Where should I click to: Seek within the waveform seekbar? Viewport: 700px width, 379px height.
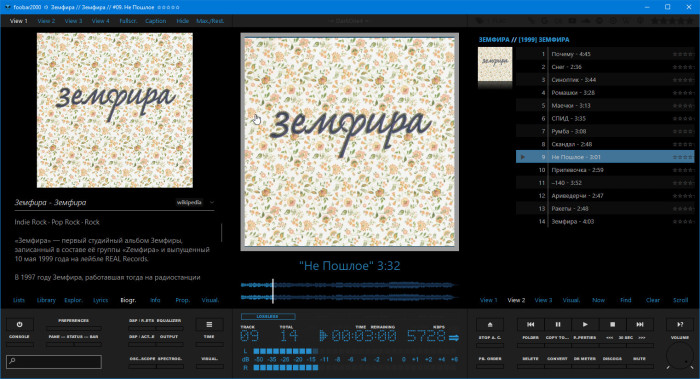click(x=349, y=291)
